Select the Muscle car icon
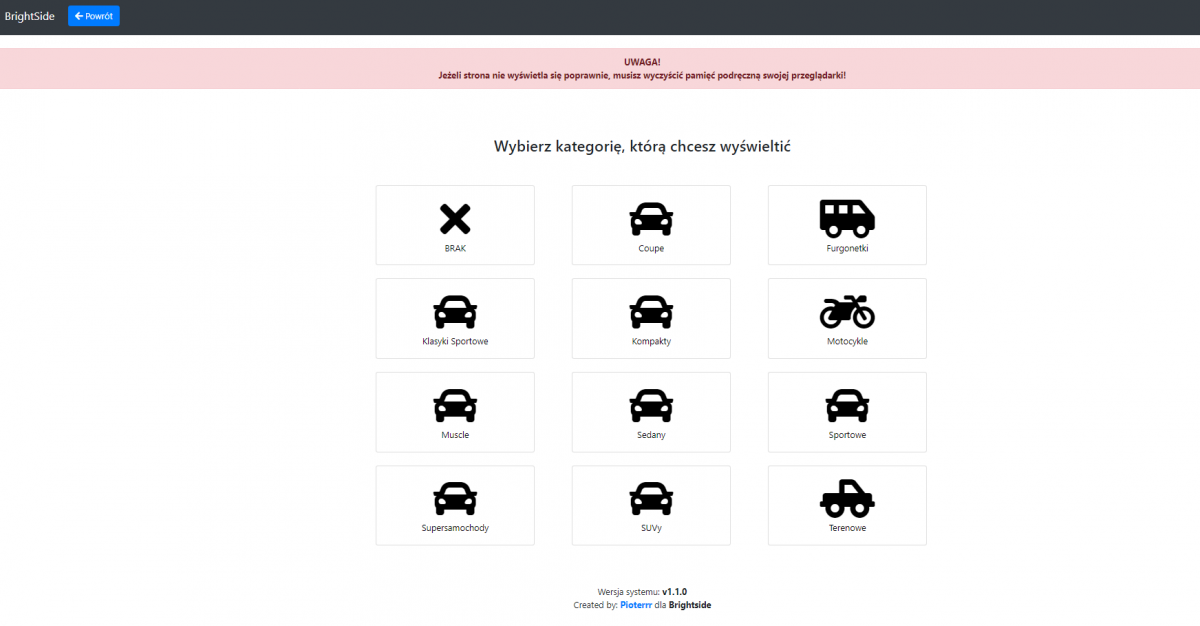The image size is (1200, 626). 455,405
